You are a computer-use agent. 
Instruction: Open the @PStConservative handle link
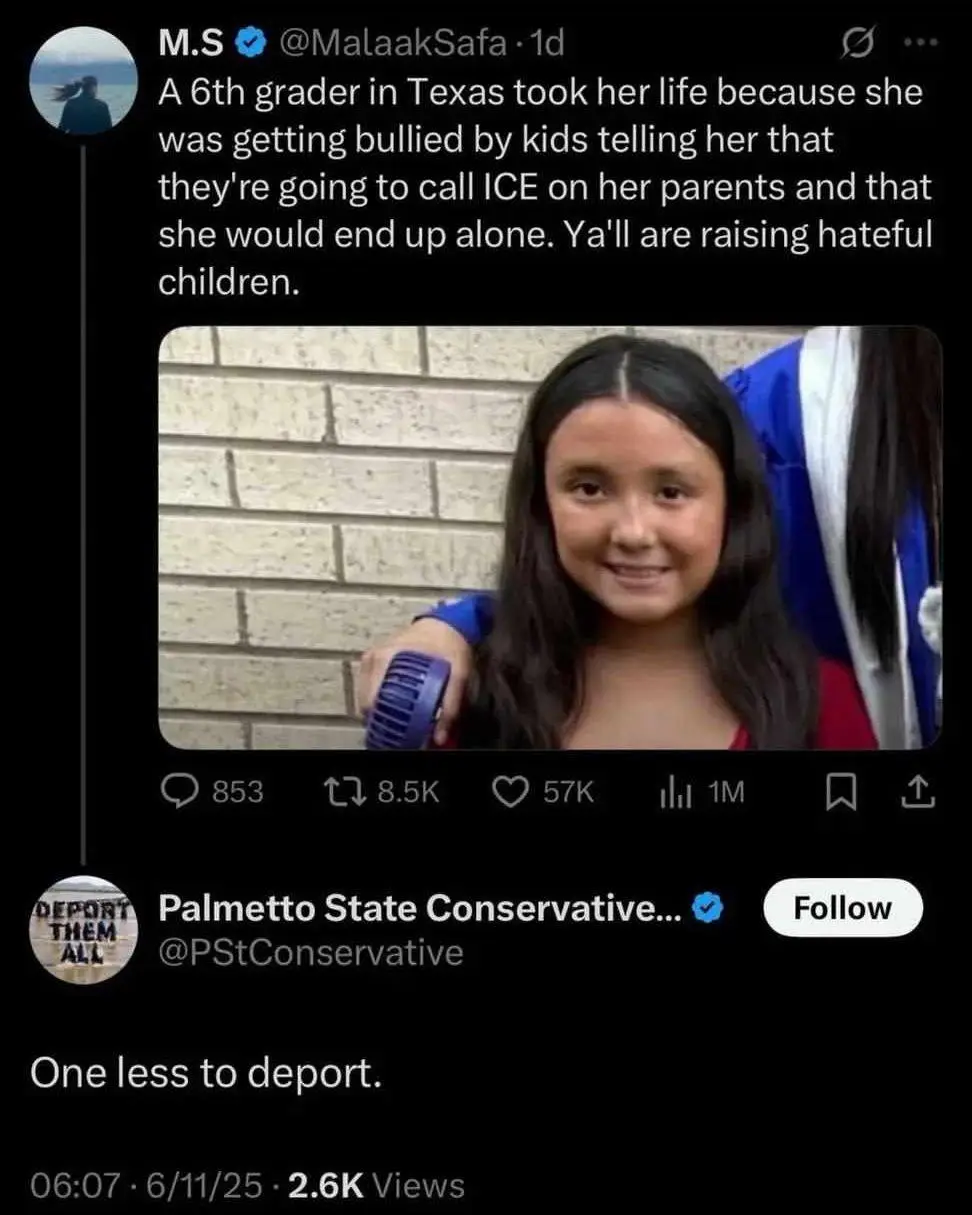tap(311, 953)
